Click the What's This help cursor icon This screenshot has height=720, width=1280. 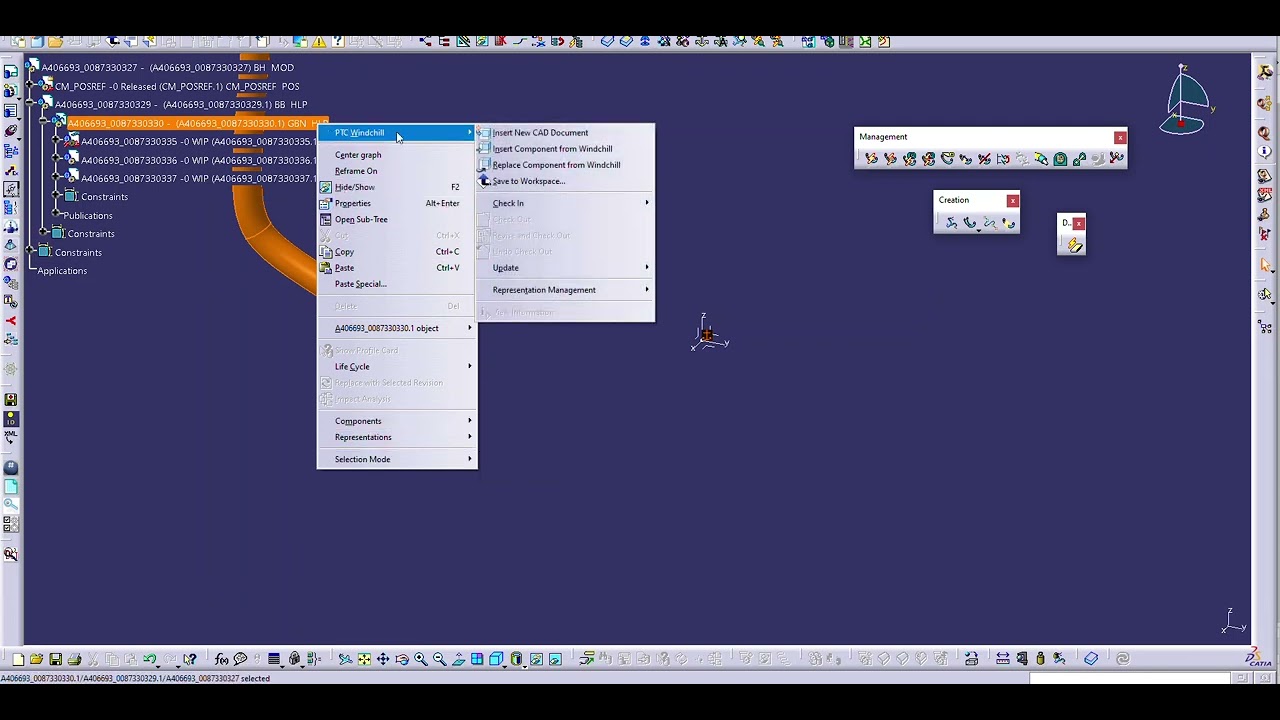(x=189, y=659)
